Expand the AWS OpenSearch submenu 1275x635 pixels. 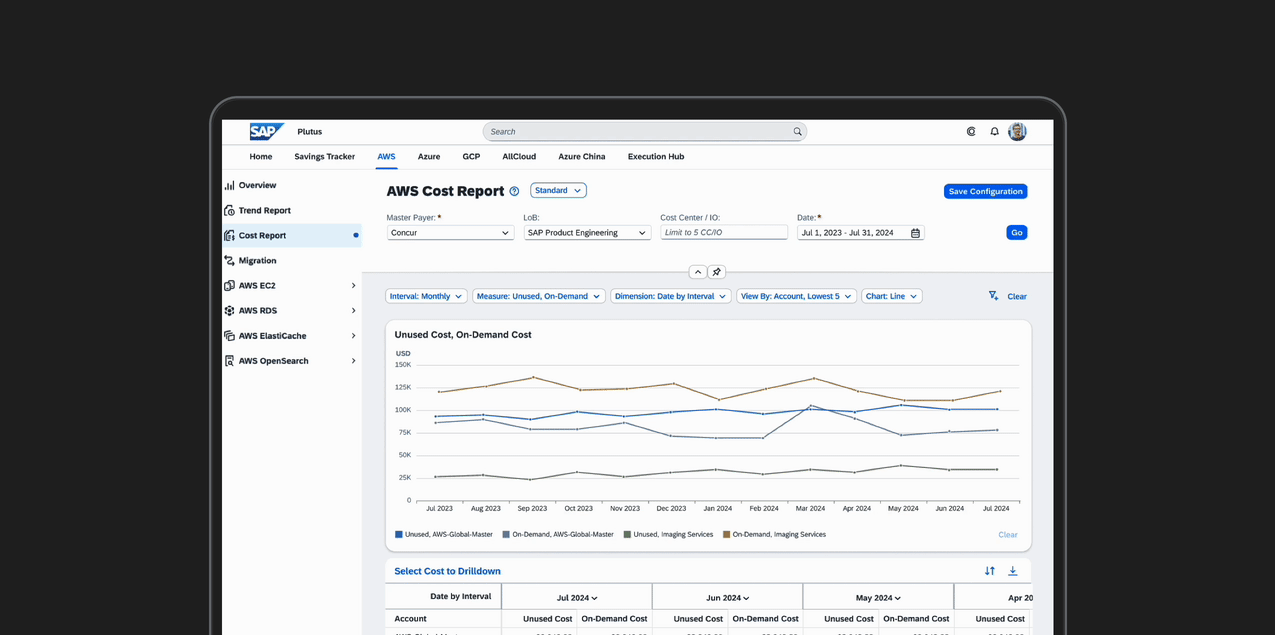click(x=353, y=361)
